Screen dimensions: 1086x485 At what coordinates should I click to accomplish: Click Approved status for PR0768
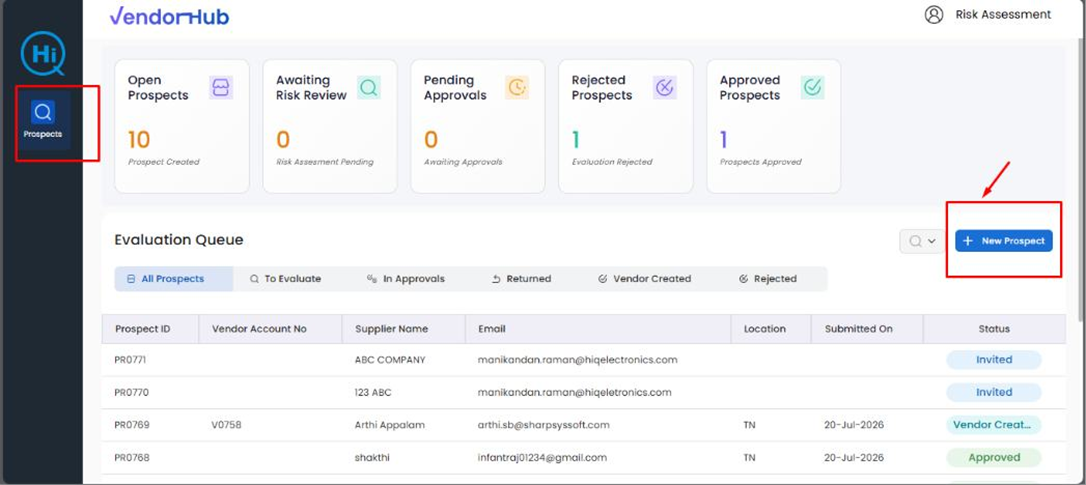pos(994,457)
